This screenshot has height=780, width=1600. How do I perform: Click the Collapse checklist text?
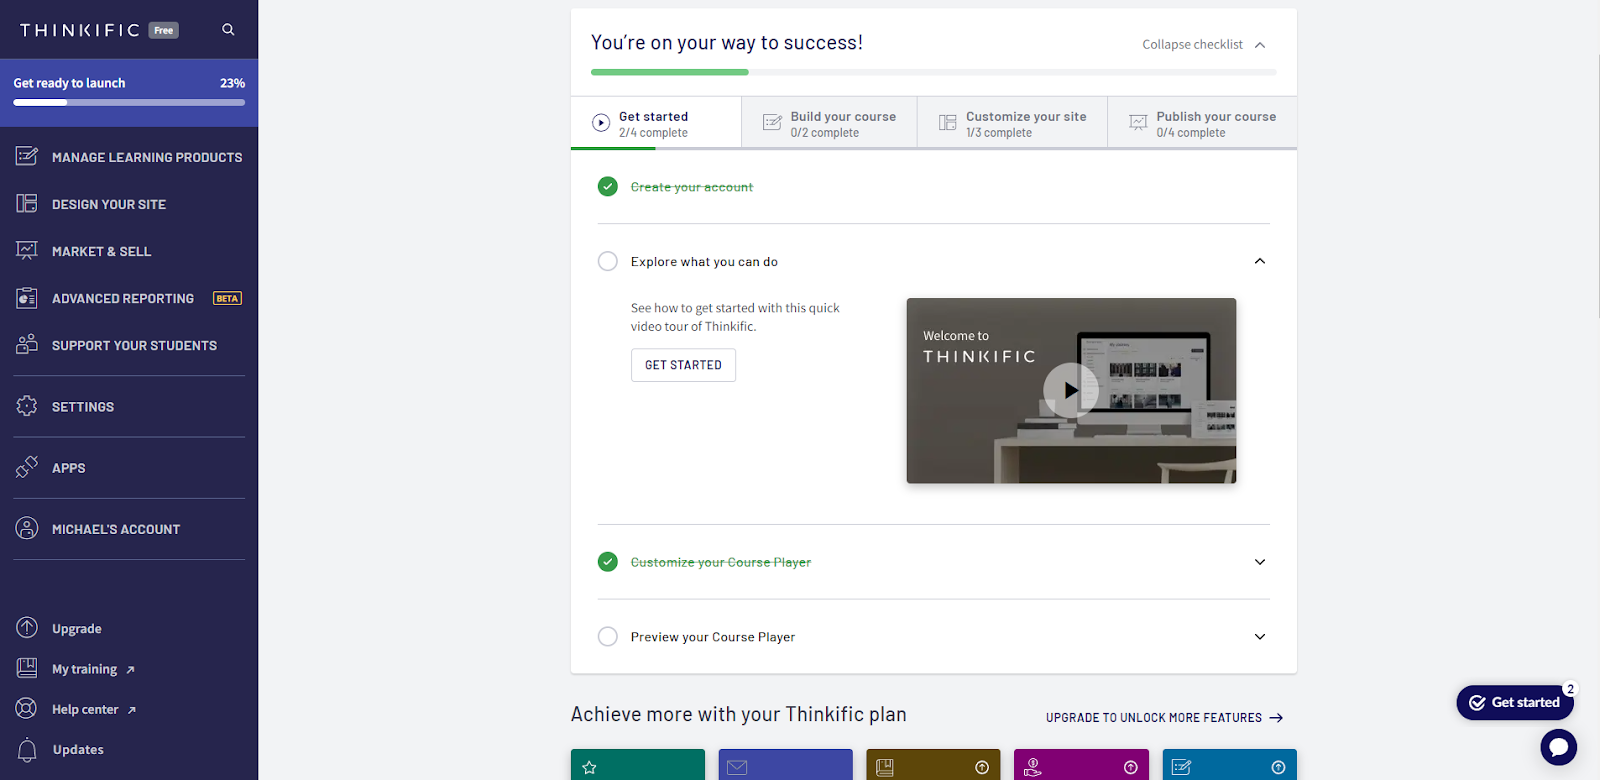coord(1192,45)
